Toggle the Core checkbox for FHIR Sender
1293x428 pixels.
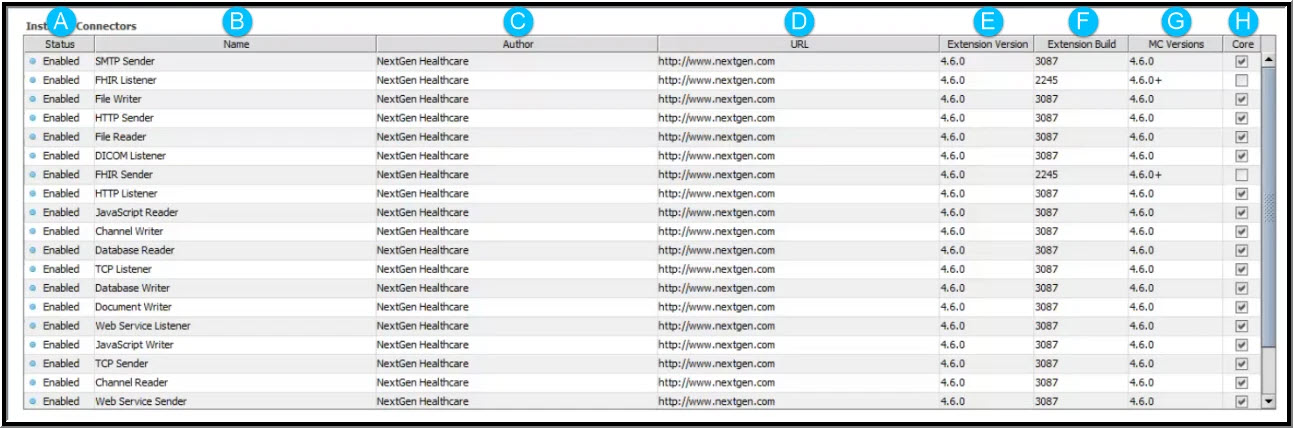coord(1241,175)
